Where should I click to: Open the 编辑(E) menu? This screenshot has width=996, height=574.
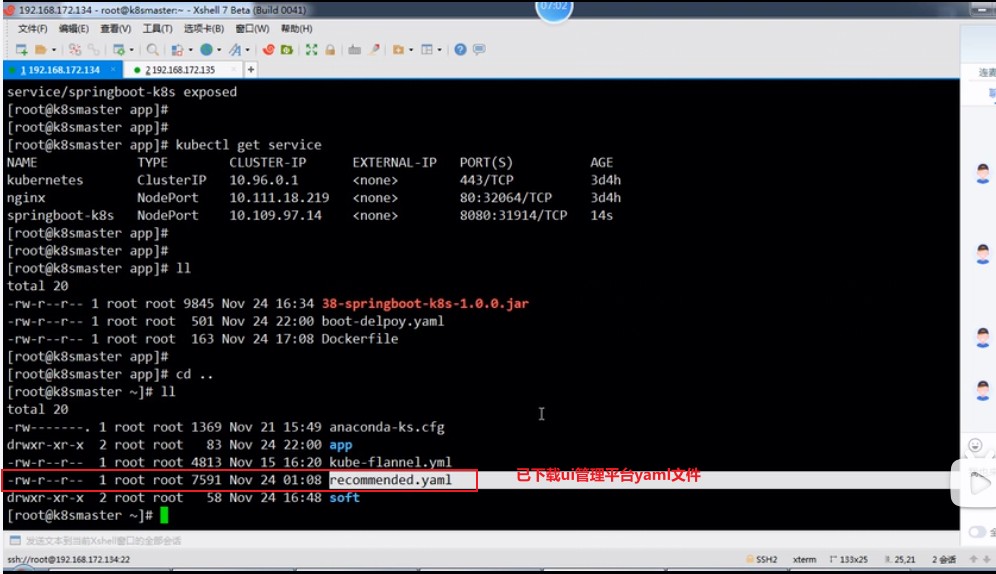tap(74, 29)
